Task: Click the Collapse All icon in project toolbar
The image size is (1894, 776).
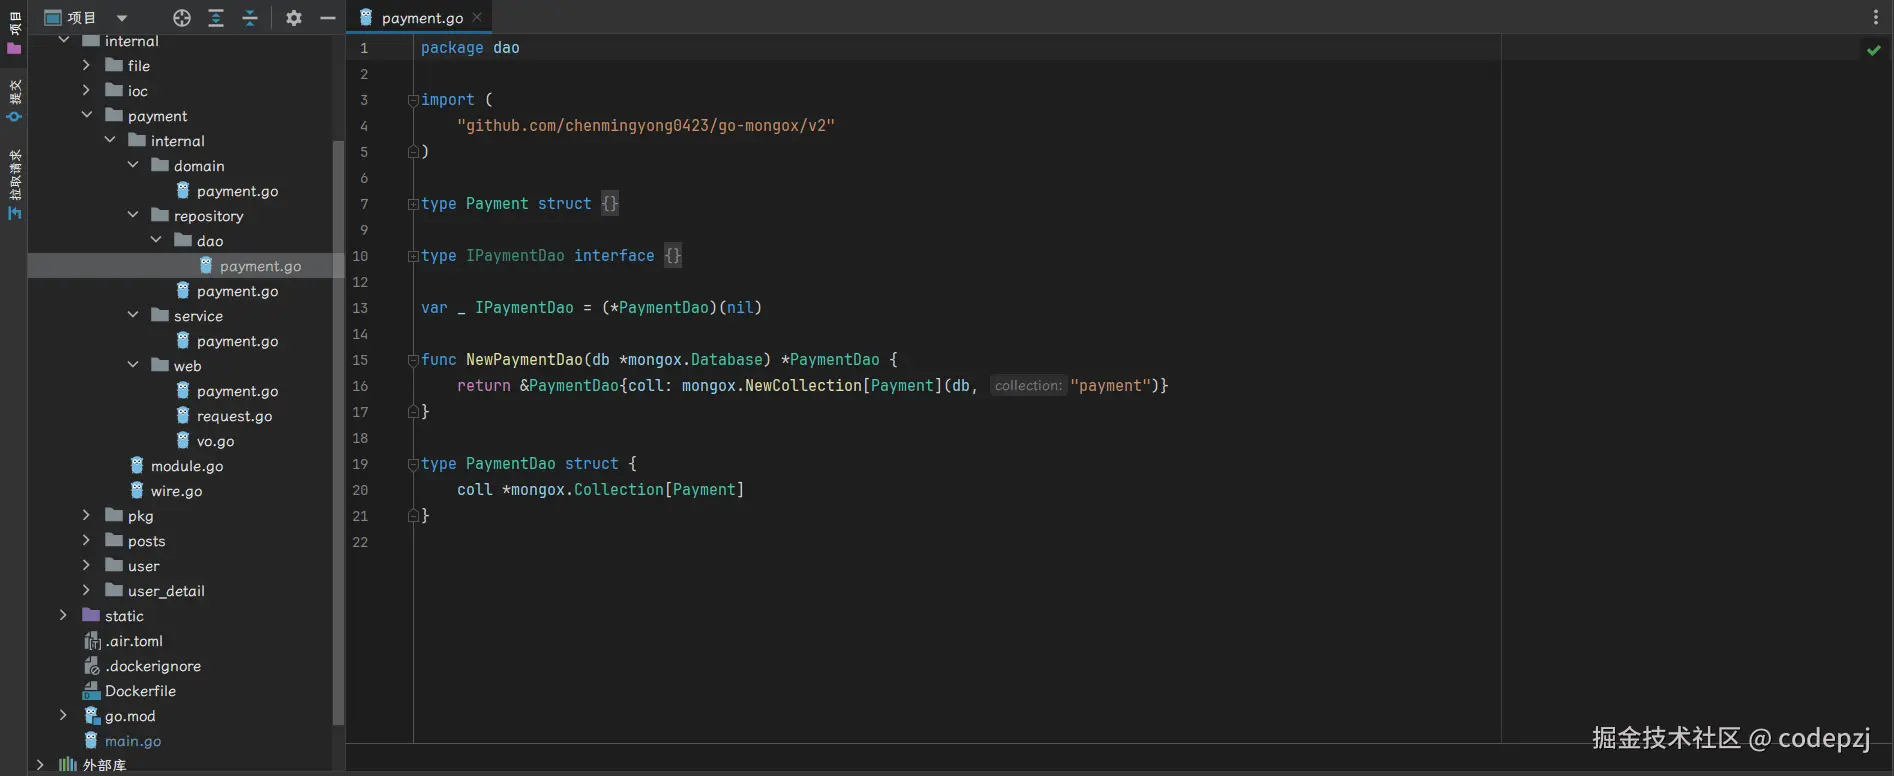Action: pyautogui.click(x=250, y=17)
